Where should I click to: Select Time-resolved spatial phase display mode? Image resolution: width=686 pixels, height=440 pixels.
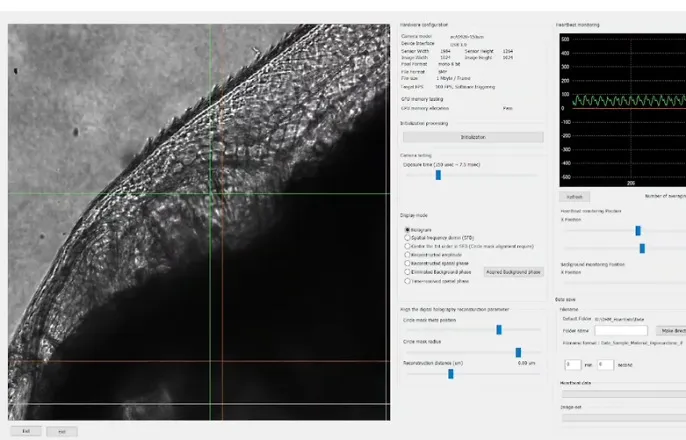(407, 281)
